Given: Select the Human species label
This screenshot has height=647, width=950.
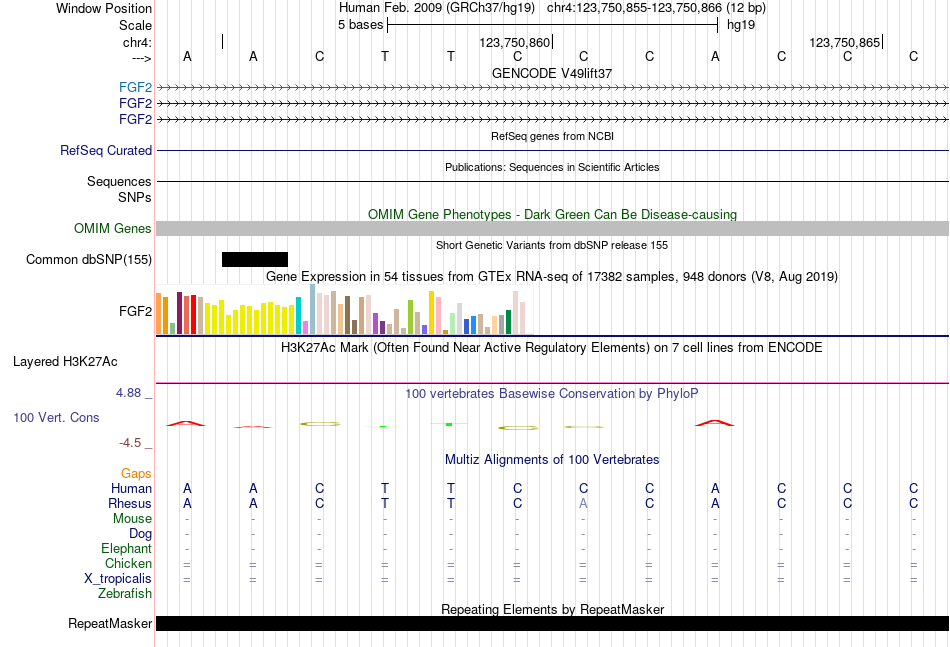Looking at the screenshot, I should pos(131,488).
